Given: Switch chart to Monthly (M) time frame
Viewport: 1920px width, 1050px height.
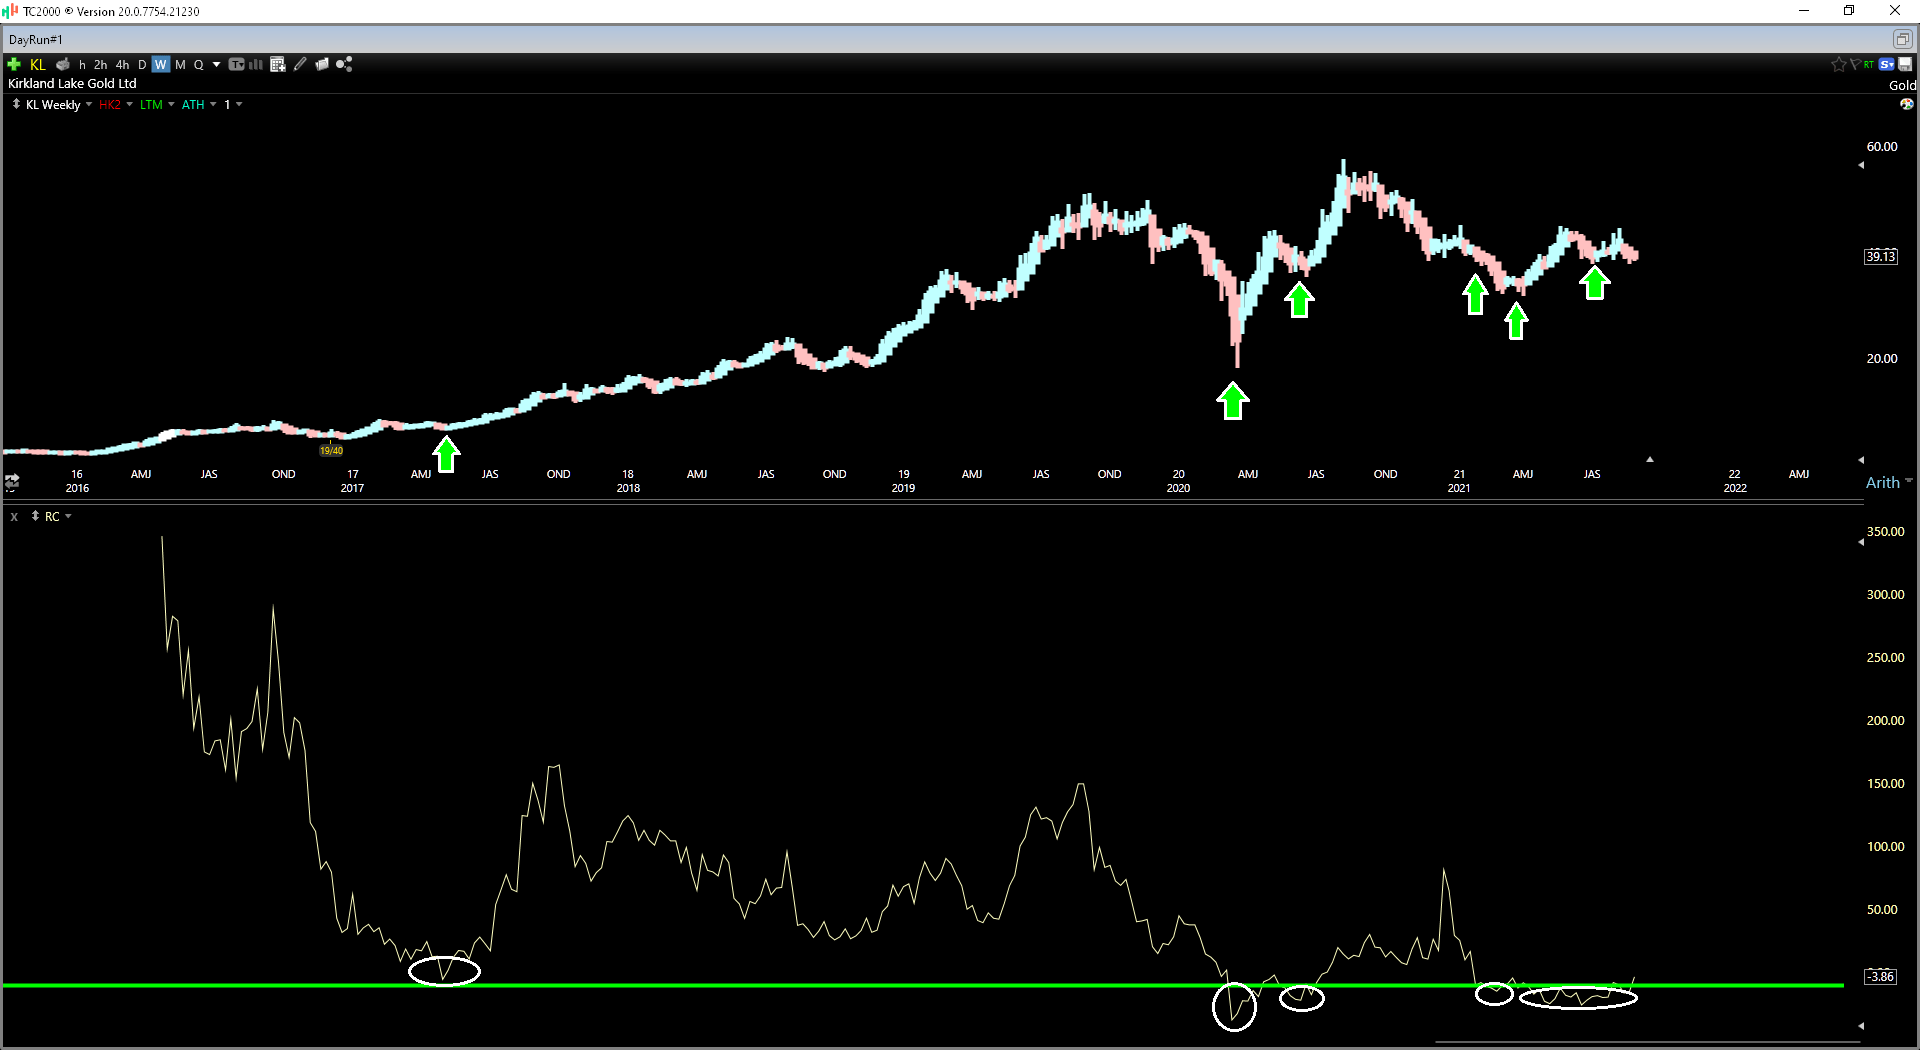Looking at the screenshot, I should point(180,65).
